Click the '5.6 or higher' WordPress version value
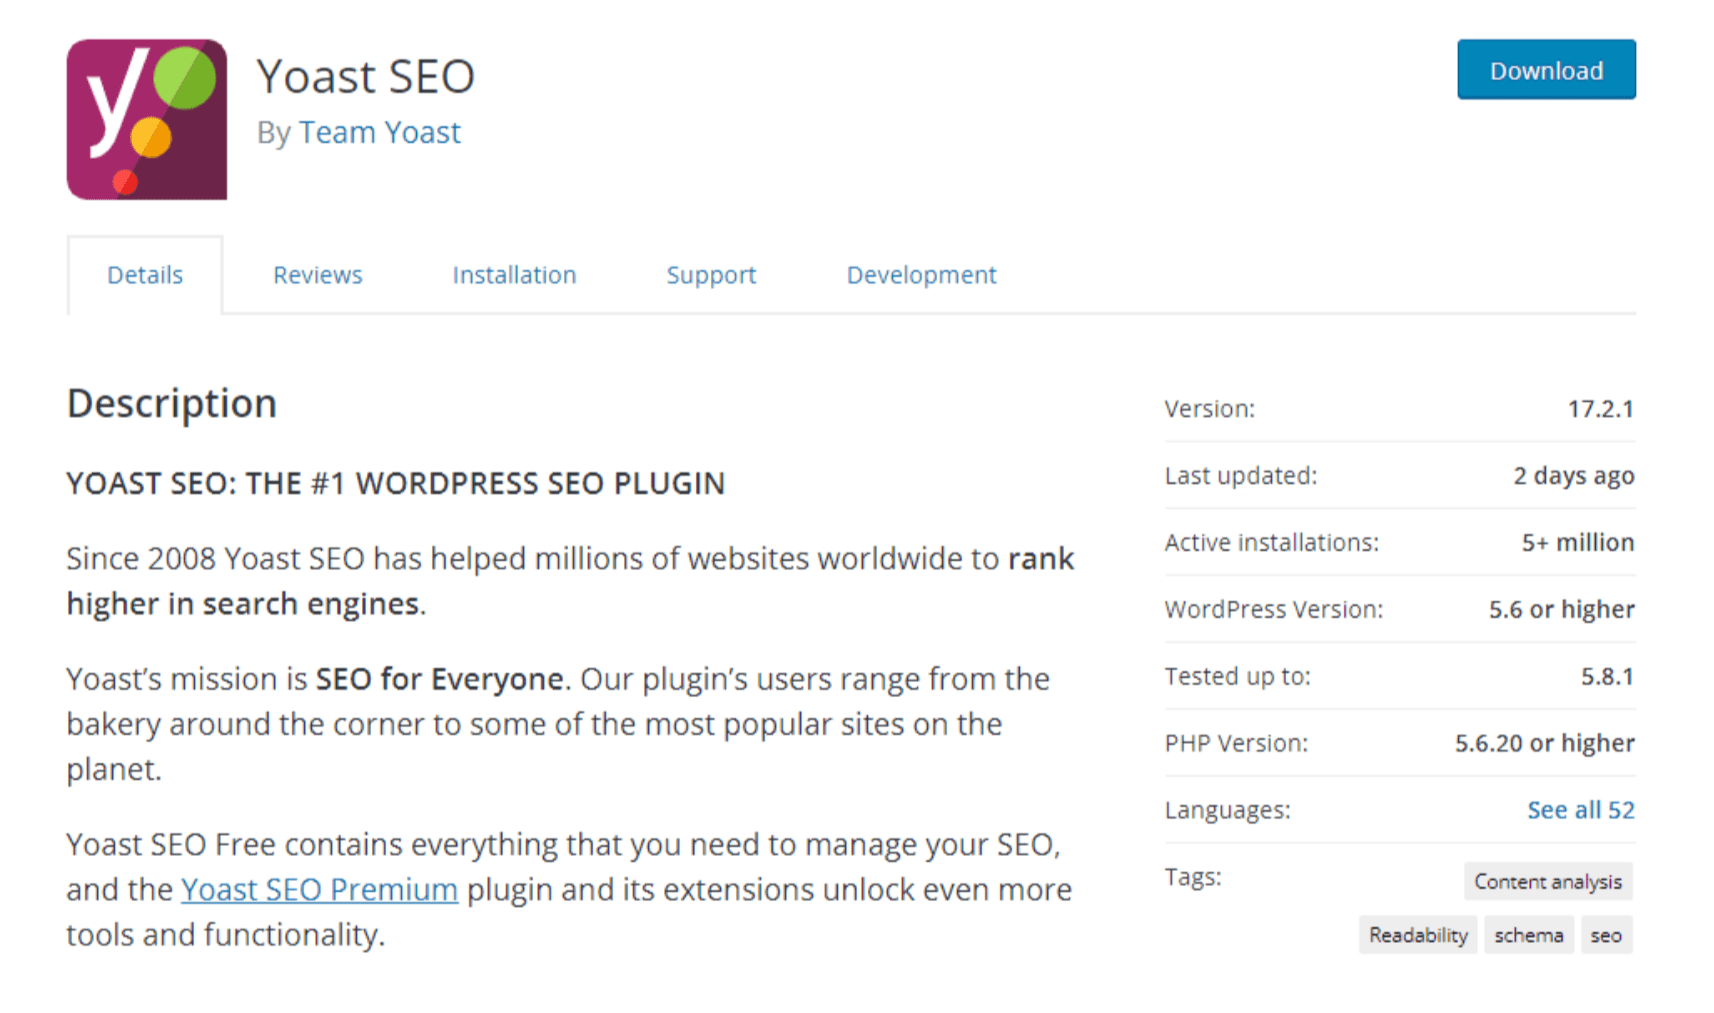Screen dimensions: 1714x1013 click(x=1561, y=610)
